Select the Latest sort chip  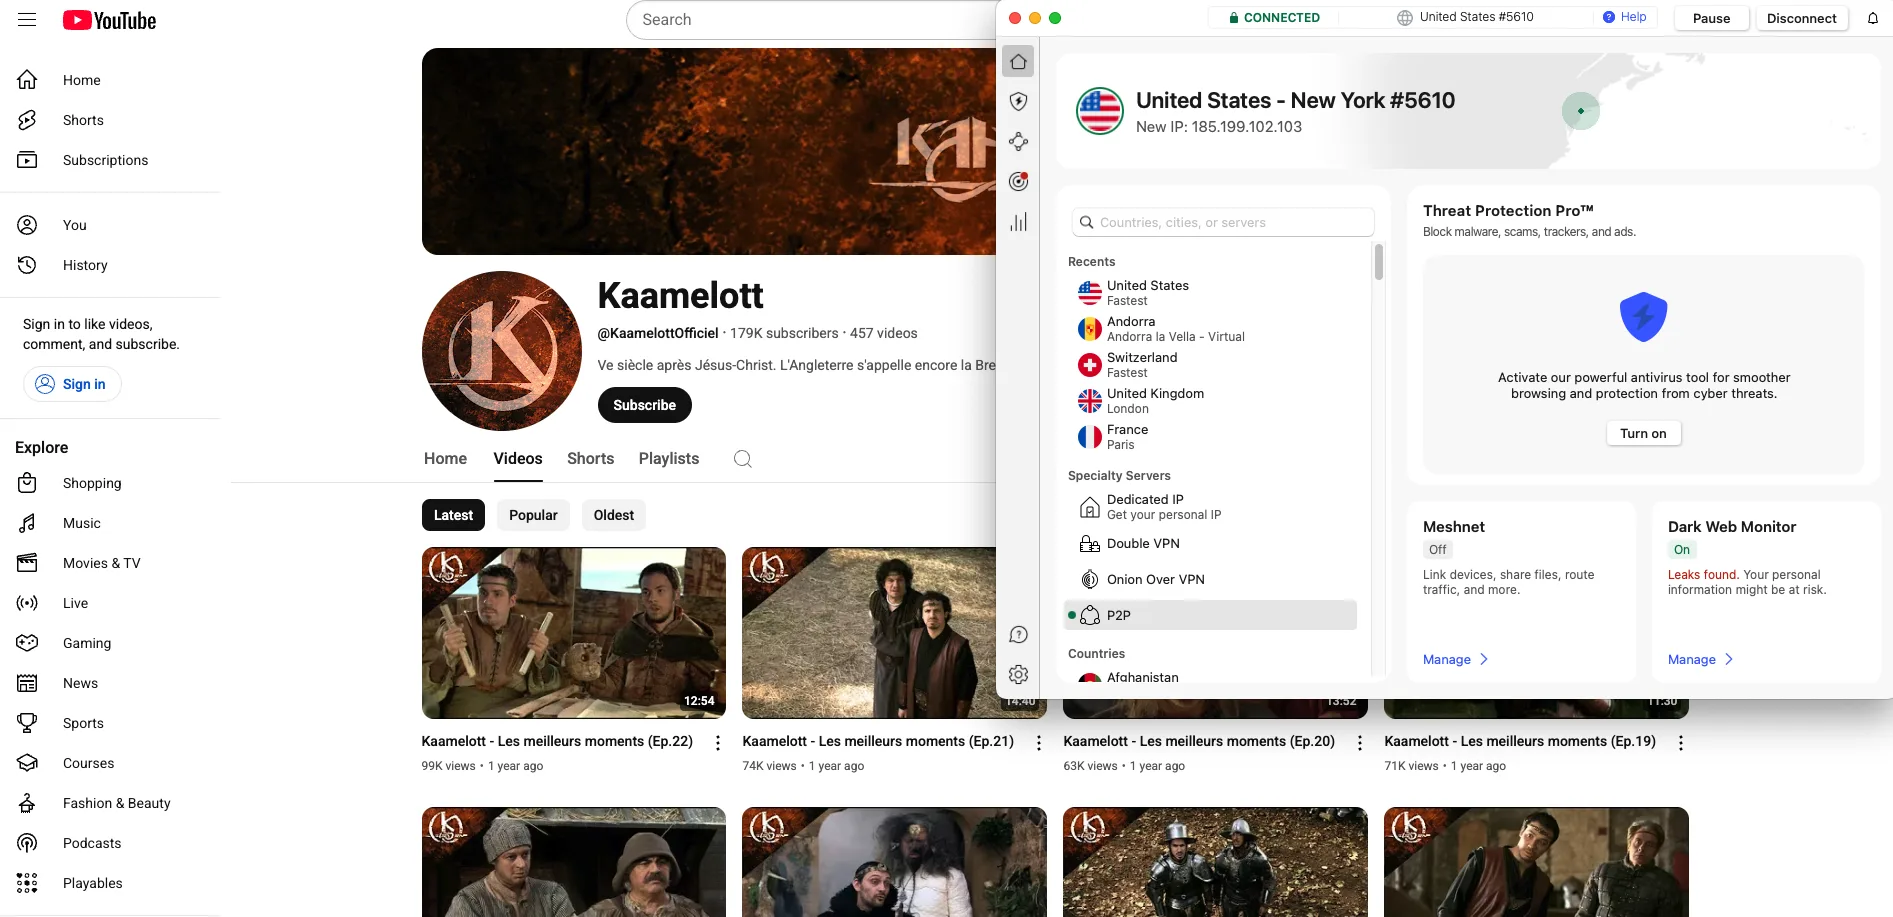(453, 515)
